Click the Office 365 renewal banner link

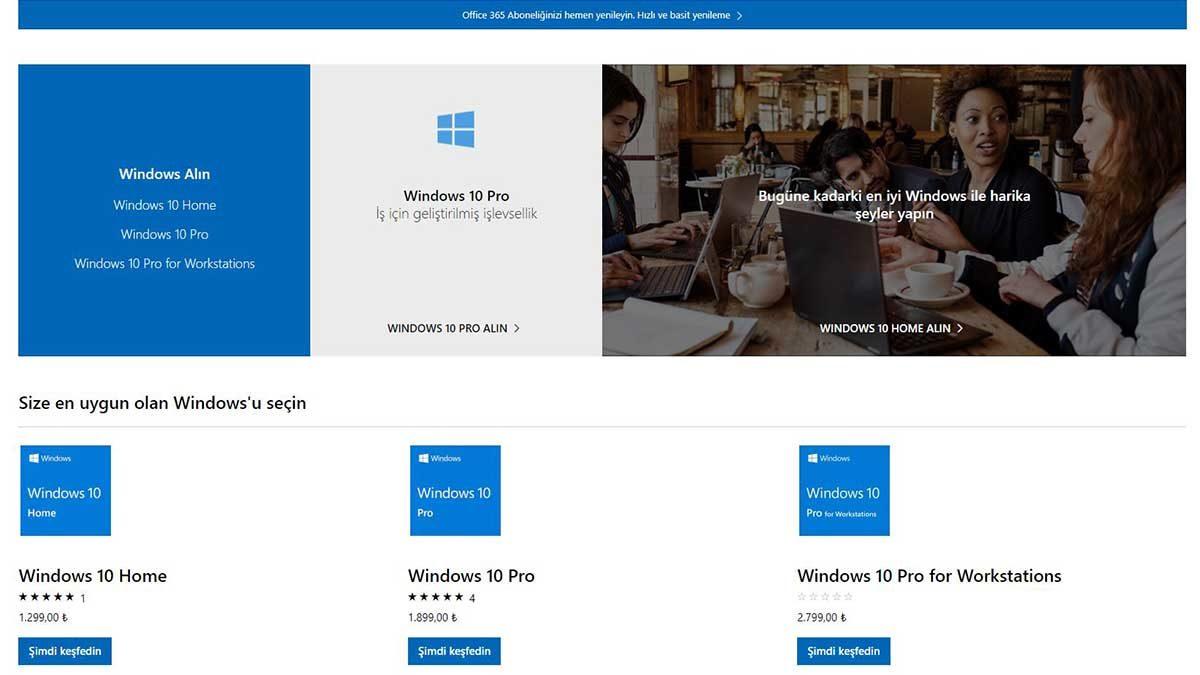[595, 15]
